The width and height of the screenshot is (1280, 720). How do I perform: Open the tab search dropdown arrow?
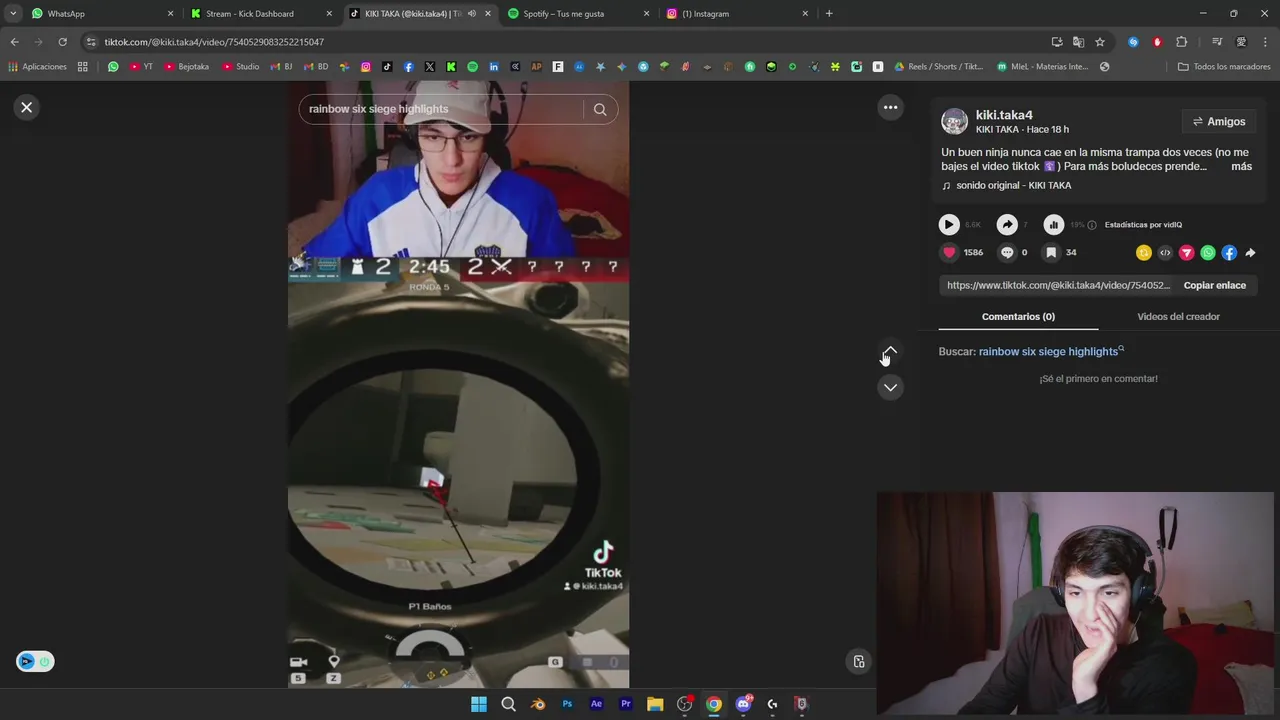[13, 14]
